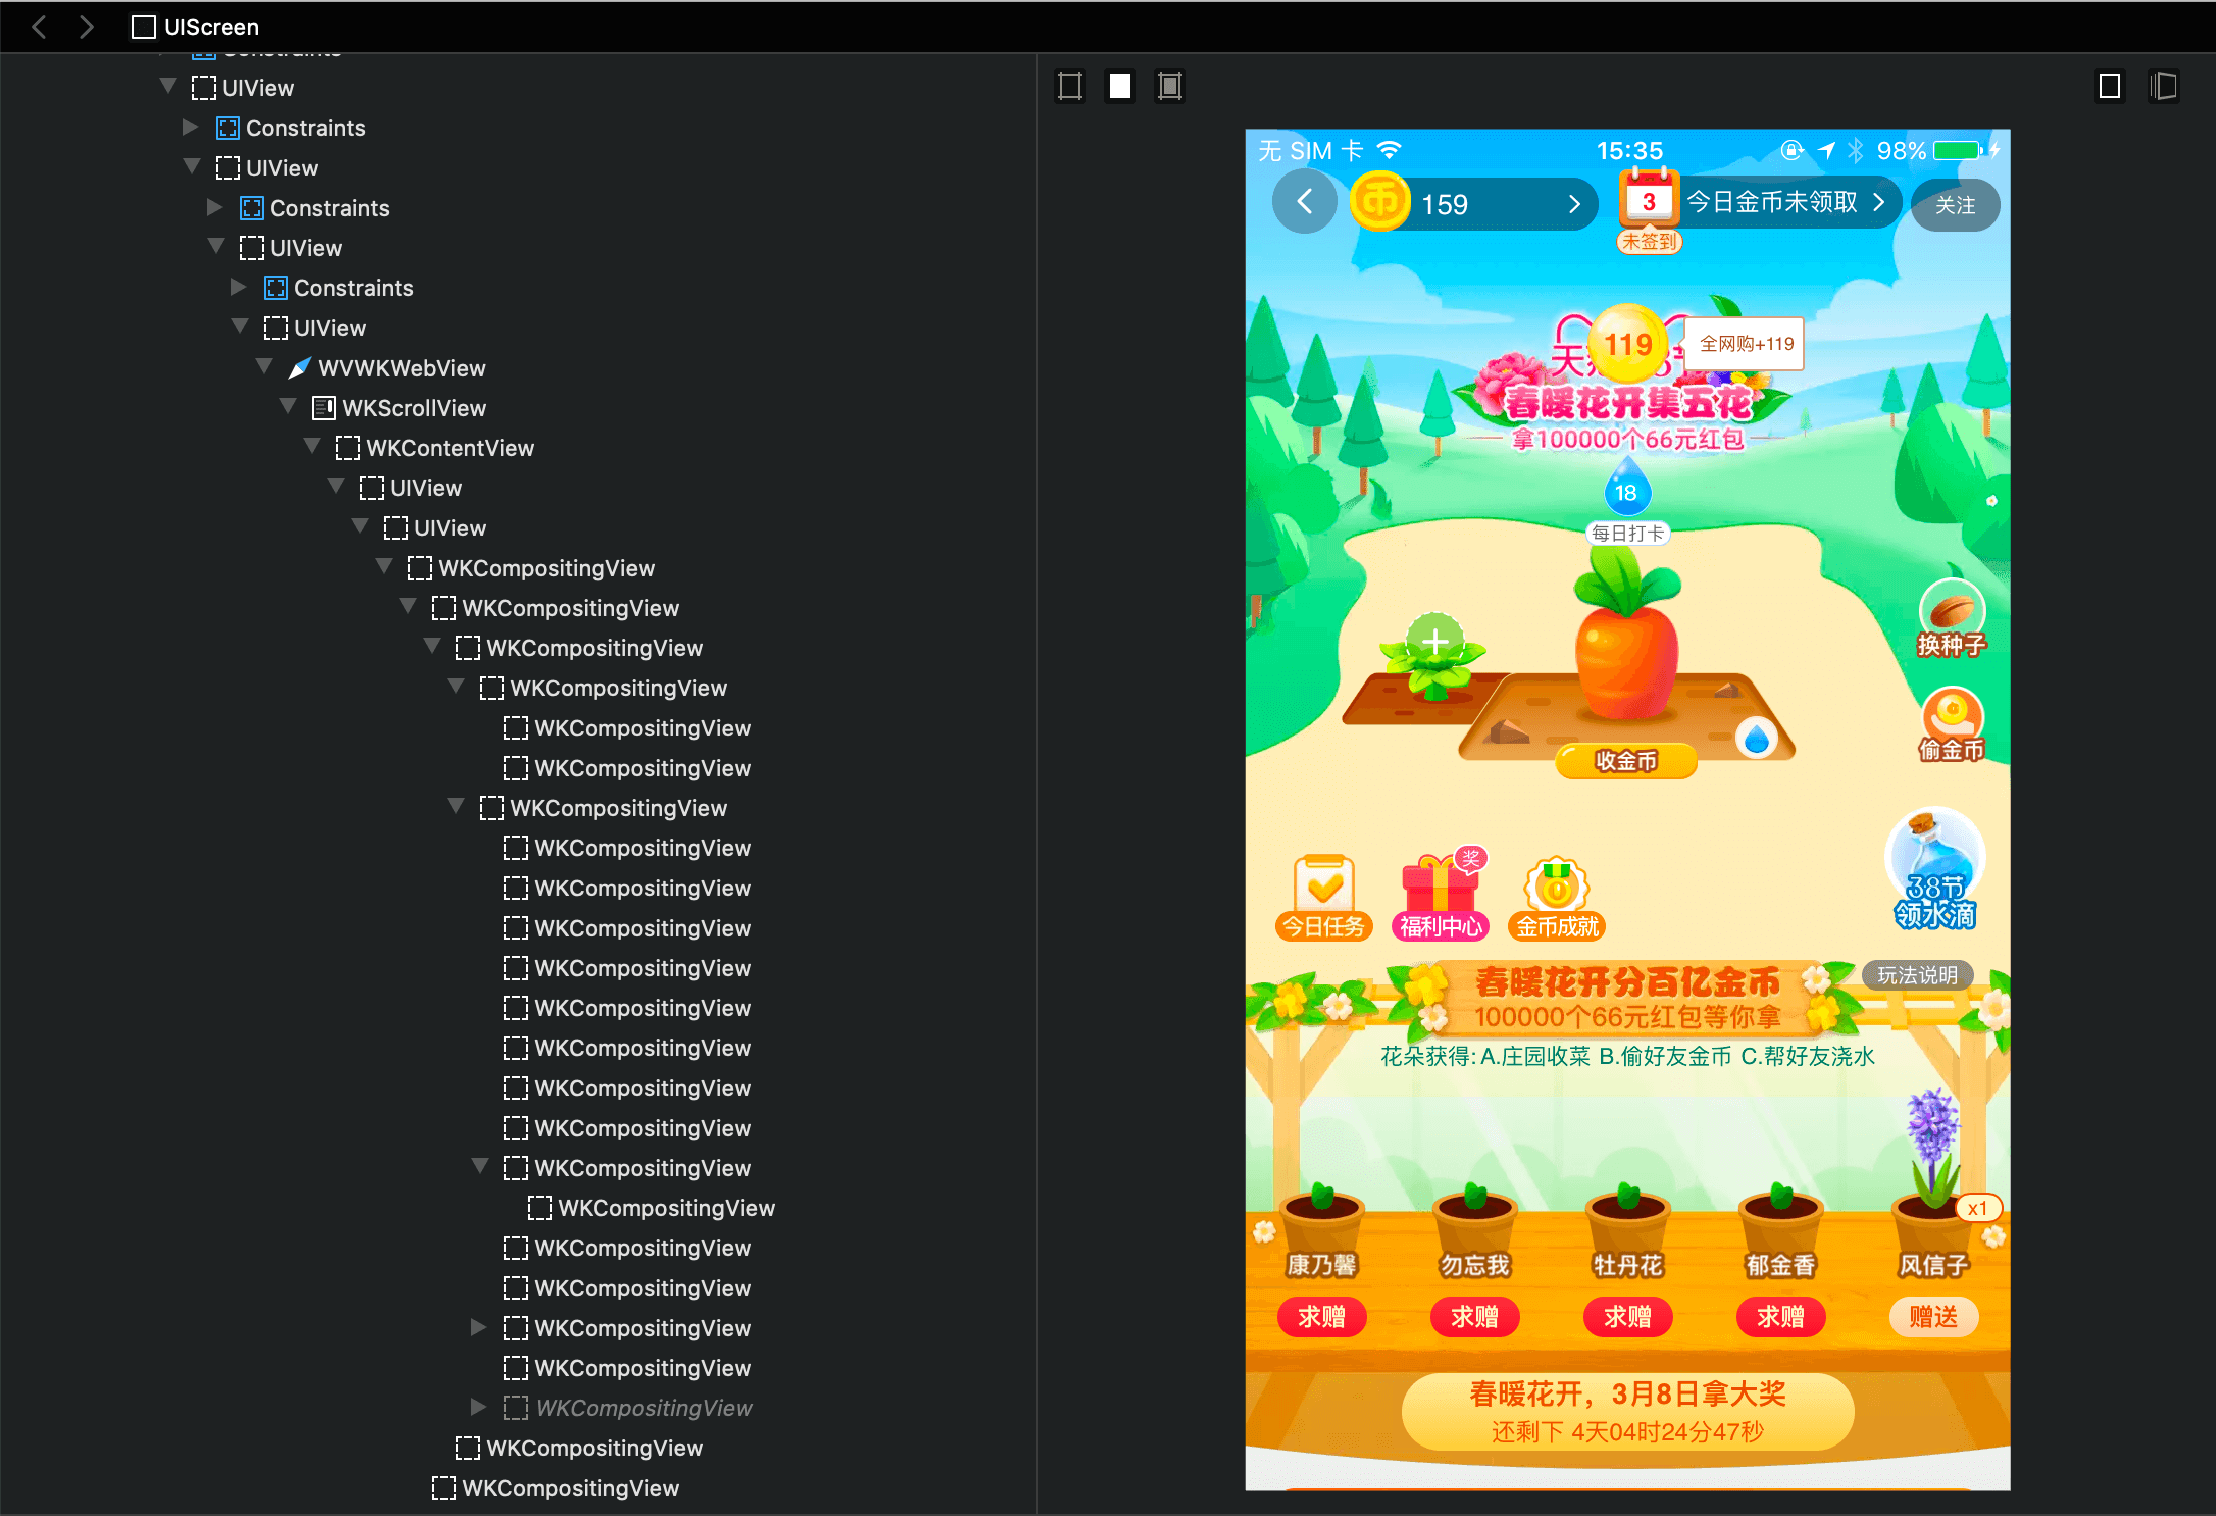This screenshot has width=2216, height=1516.
Task: Click the back navigation arrow in toolbar
Action: [40, 27]
